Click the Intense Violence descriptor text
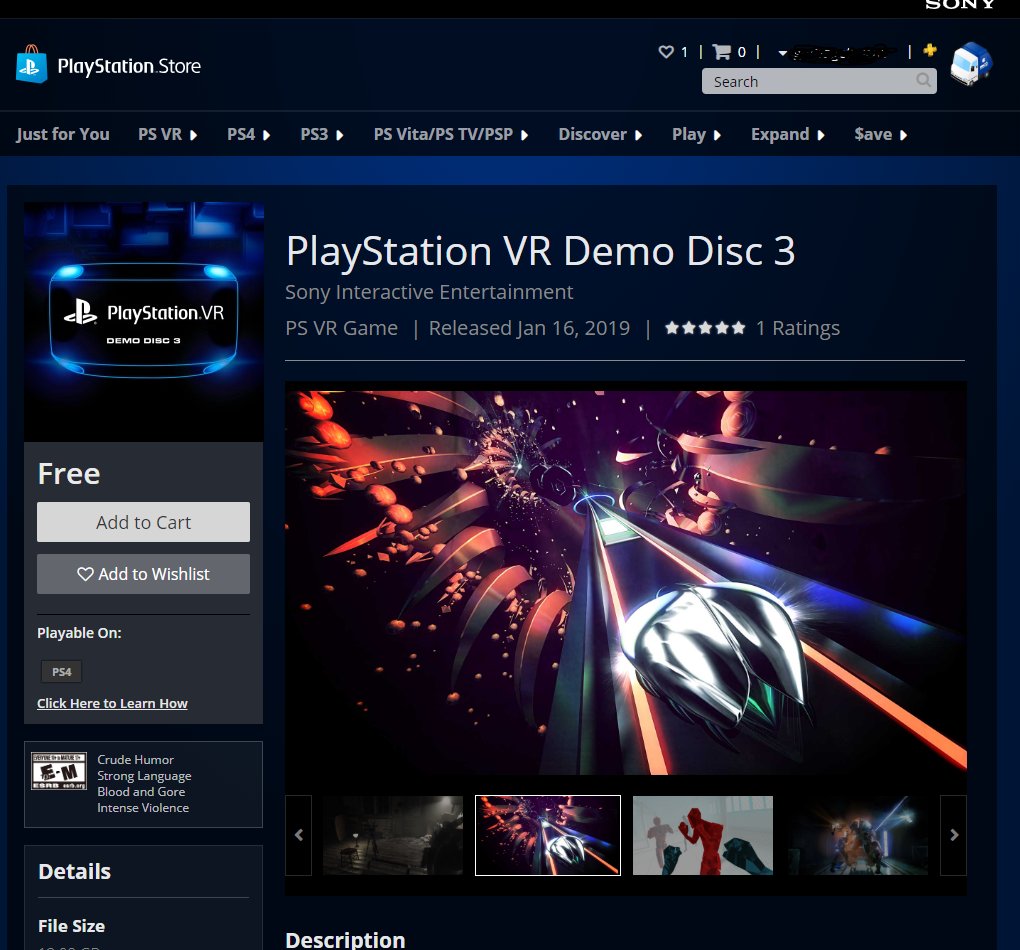This screenshot has width=1020, height=950. [x=143, y=808]
